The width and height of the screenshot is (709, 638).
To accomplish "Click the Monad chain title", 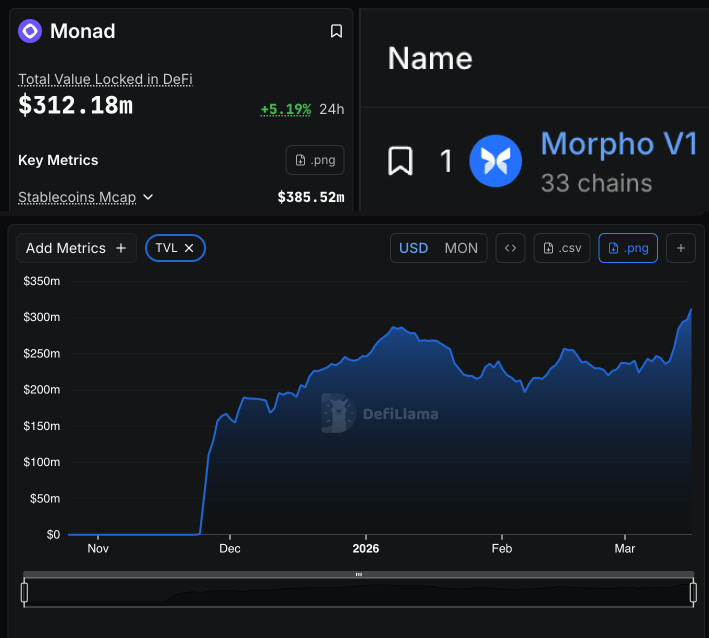I will (82, 31).
